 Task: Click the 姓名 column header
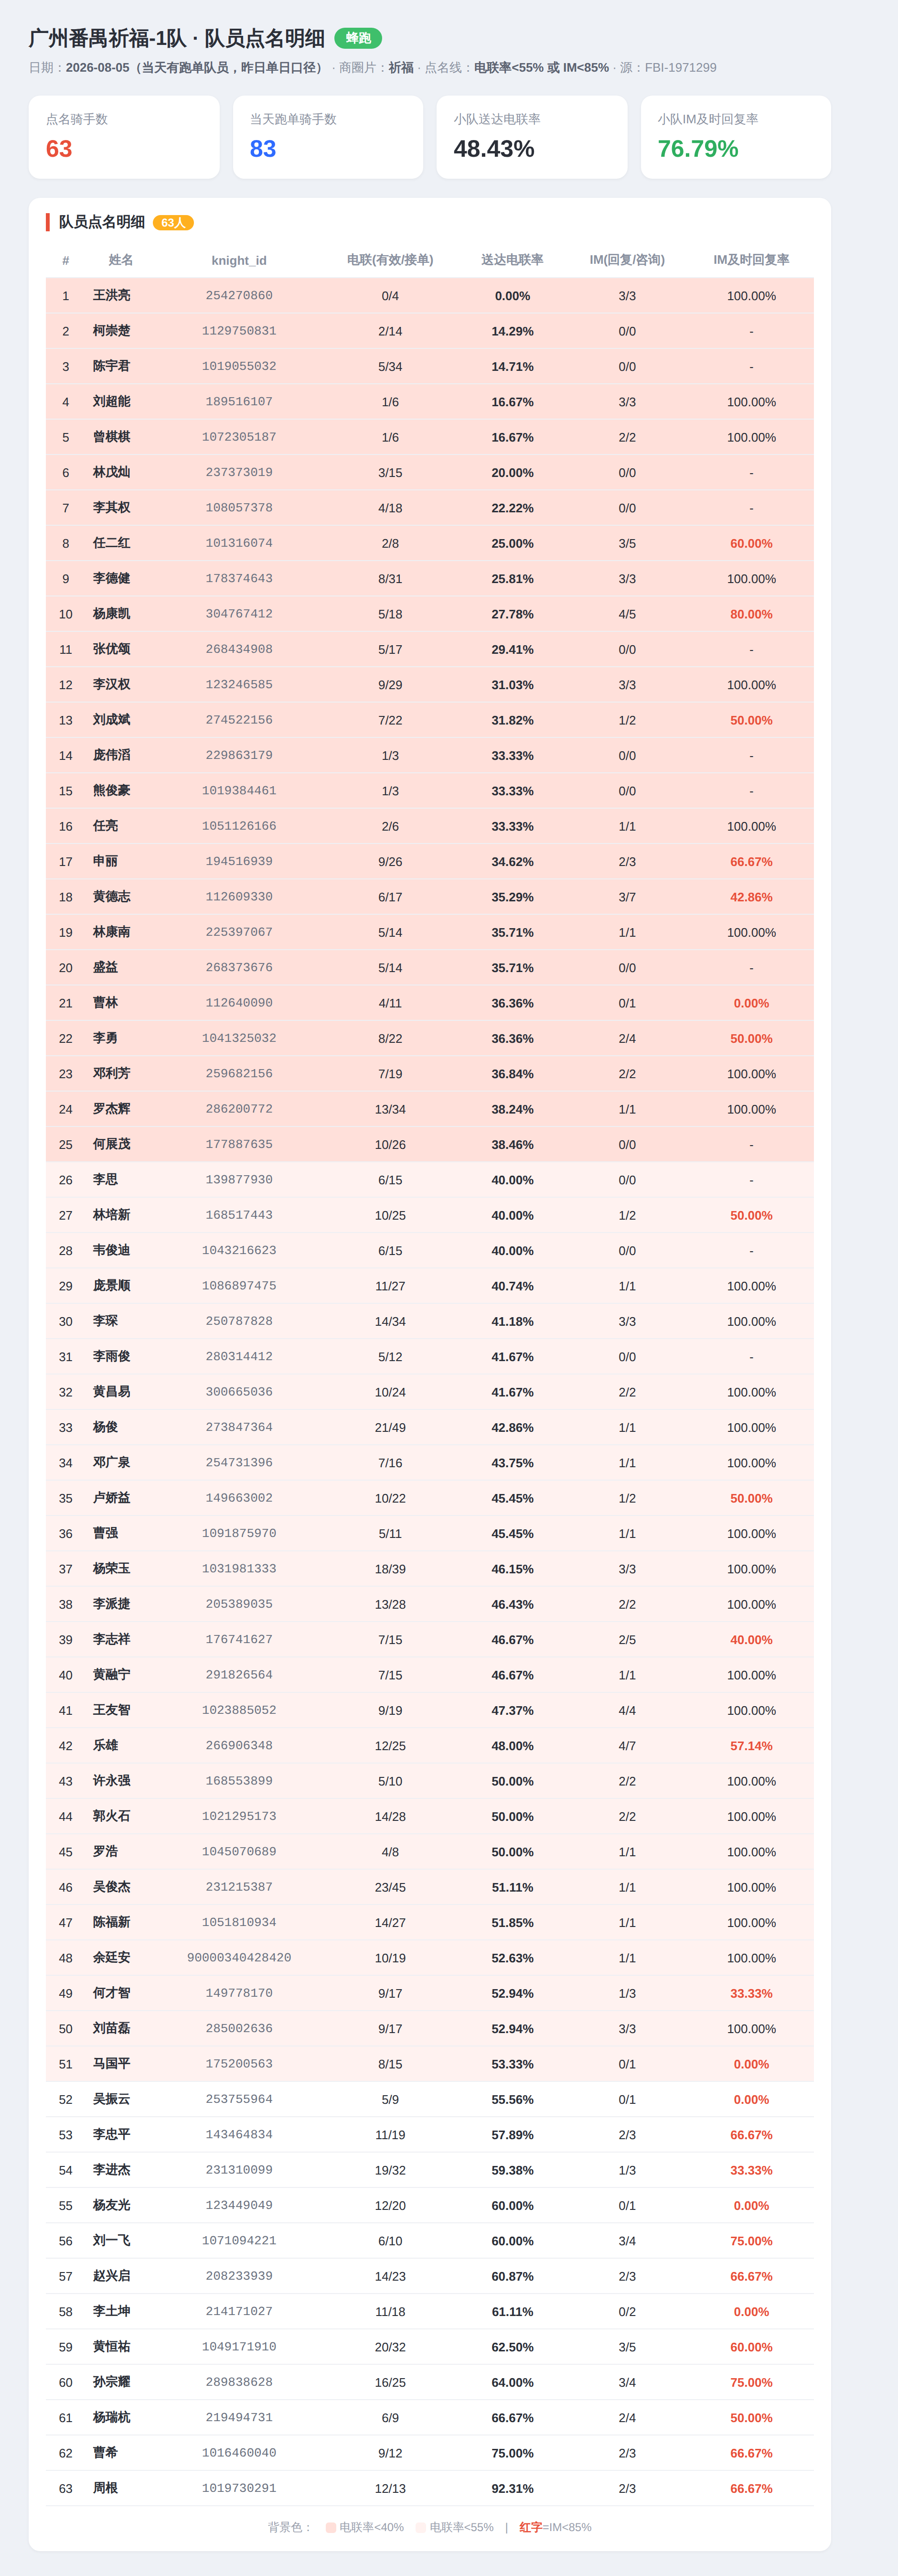point(121,260)
